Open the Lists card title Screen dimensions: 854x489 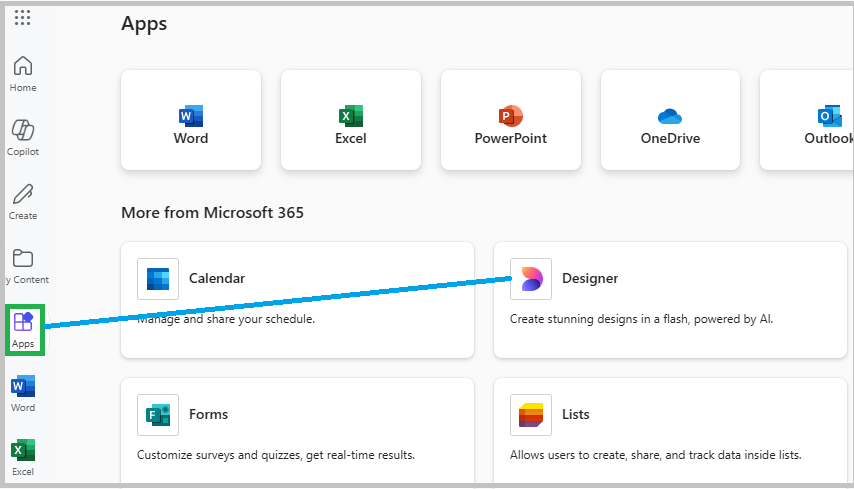[x=576, y=414]
